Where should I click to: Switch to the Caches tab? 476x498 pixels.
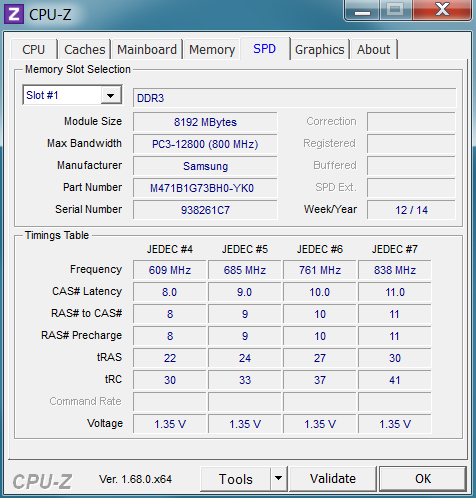coord(85,50)
